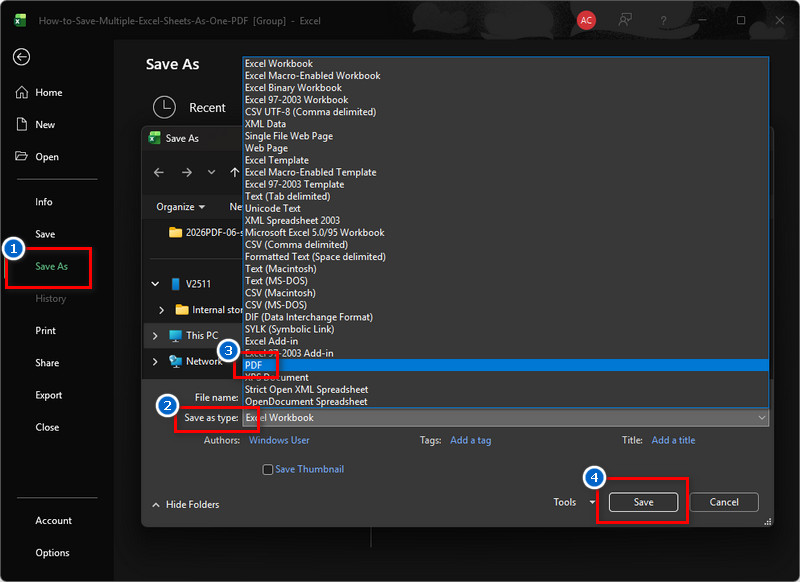Navigate forward in the Save As dialog

click(x=187, y=172)
